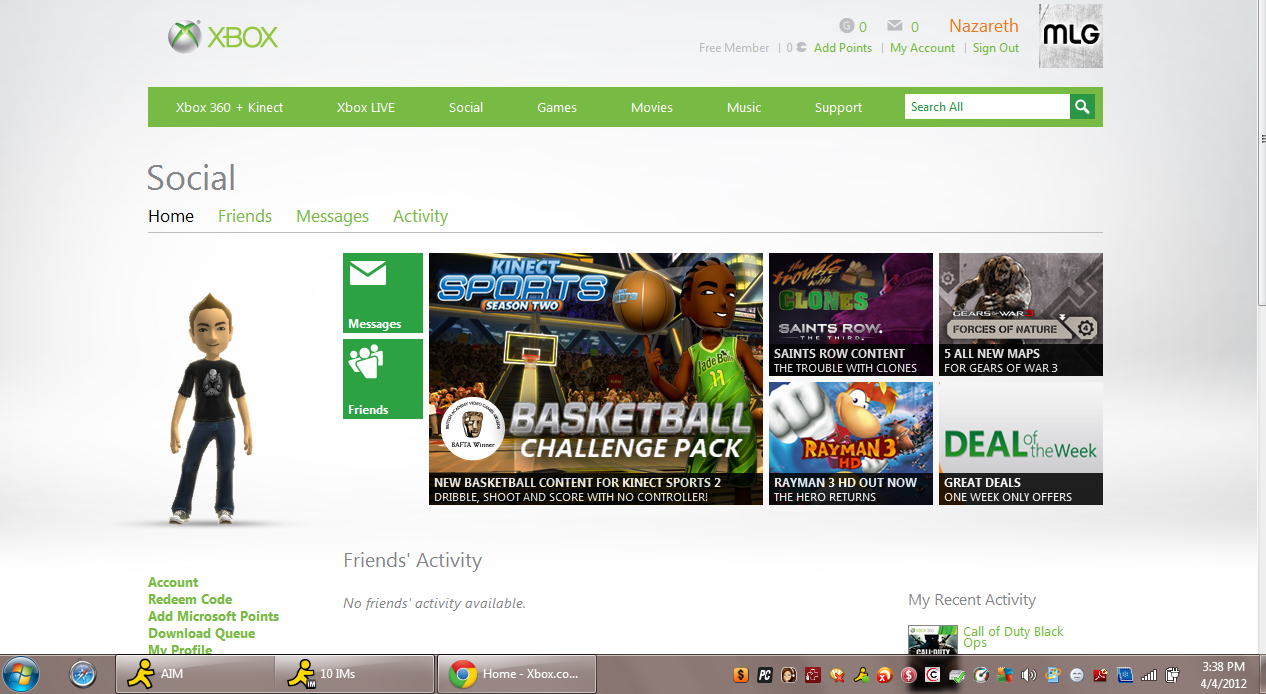Open the green Friends tile

pos(383,379)
